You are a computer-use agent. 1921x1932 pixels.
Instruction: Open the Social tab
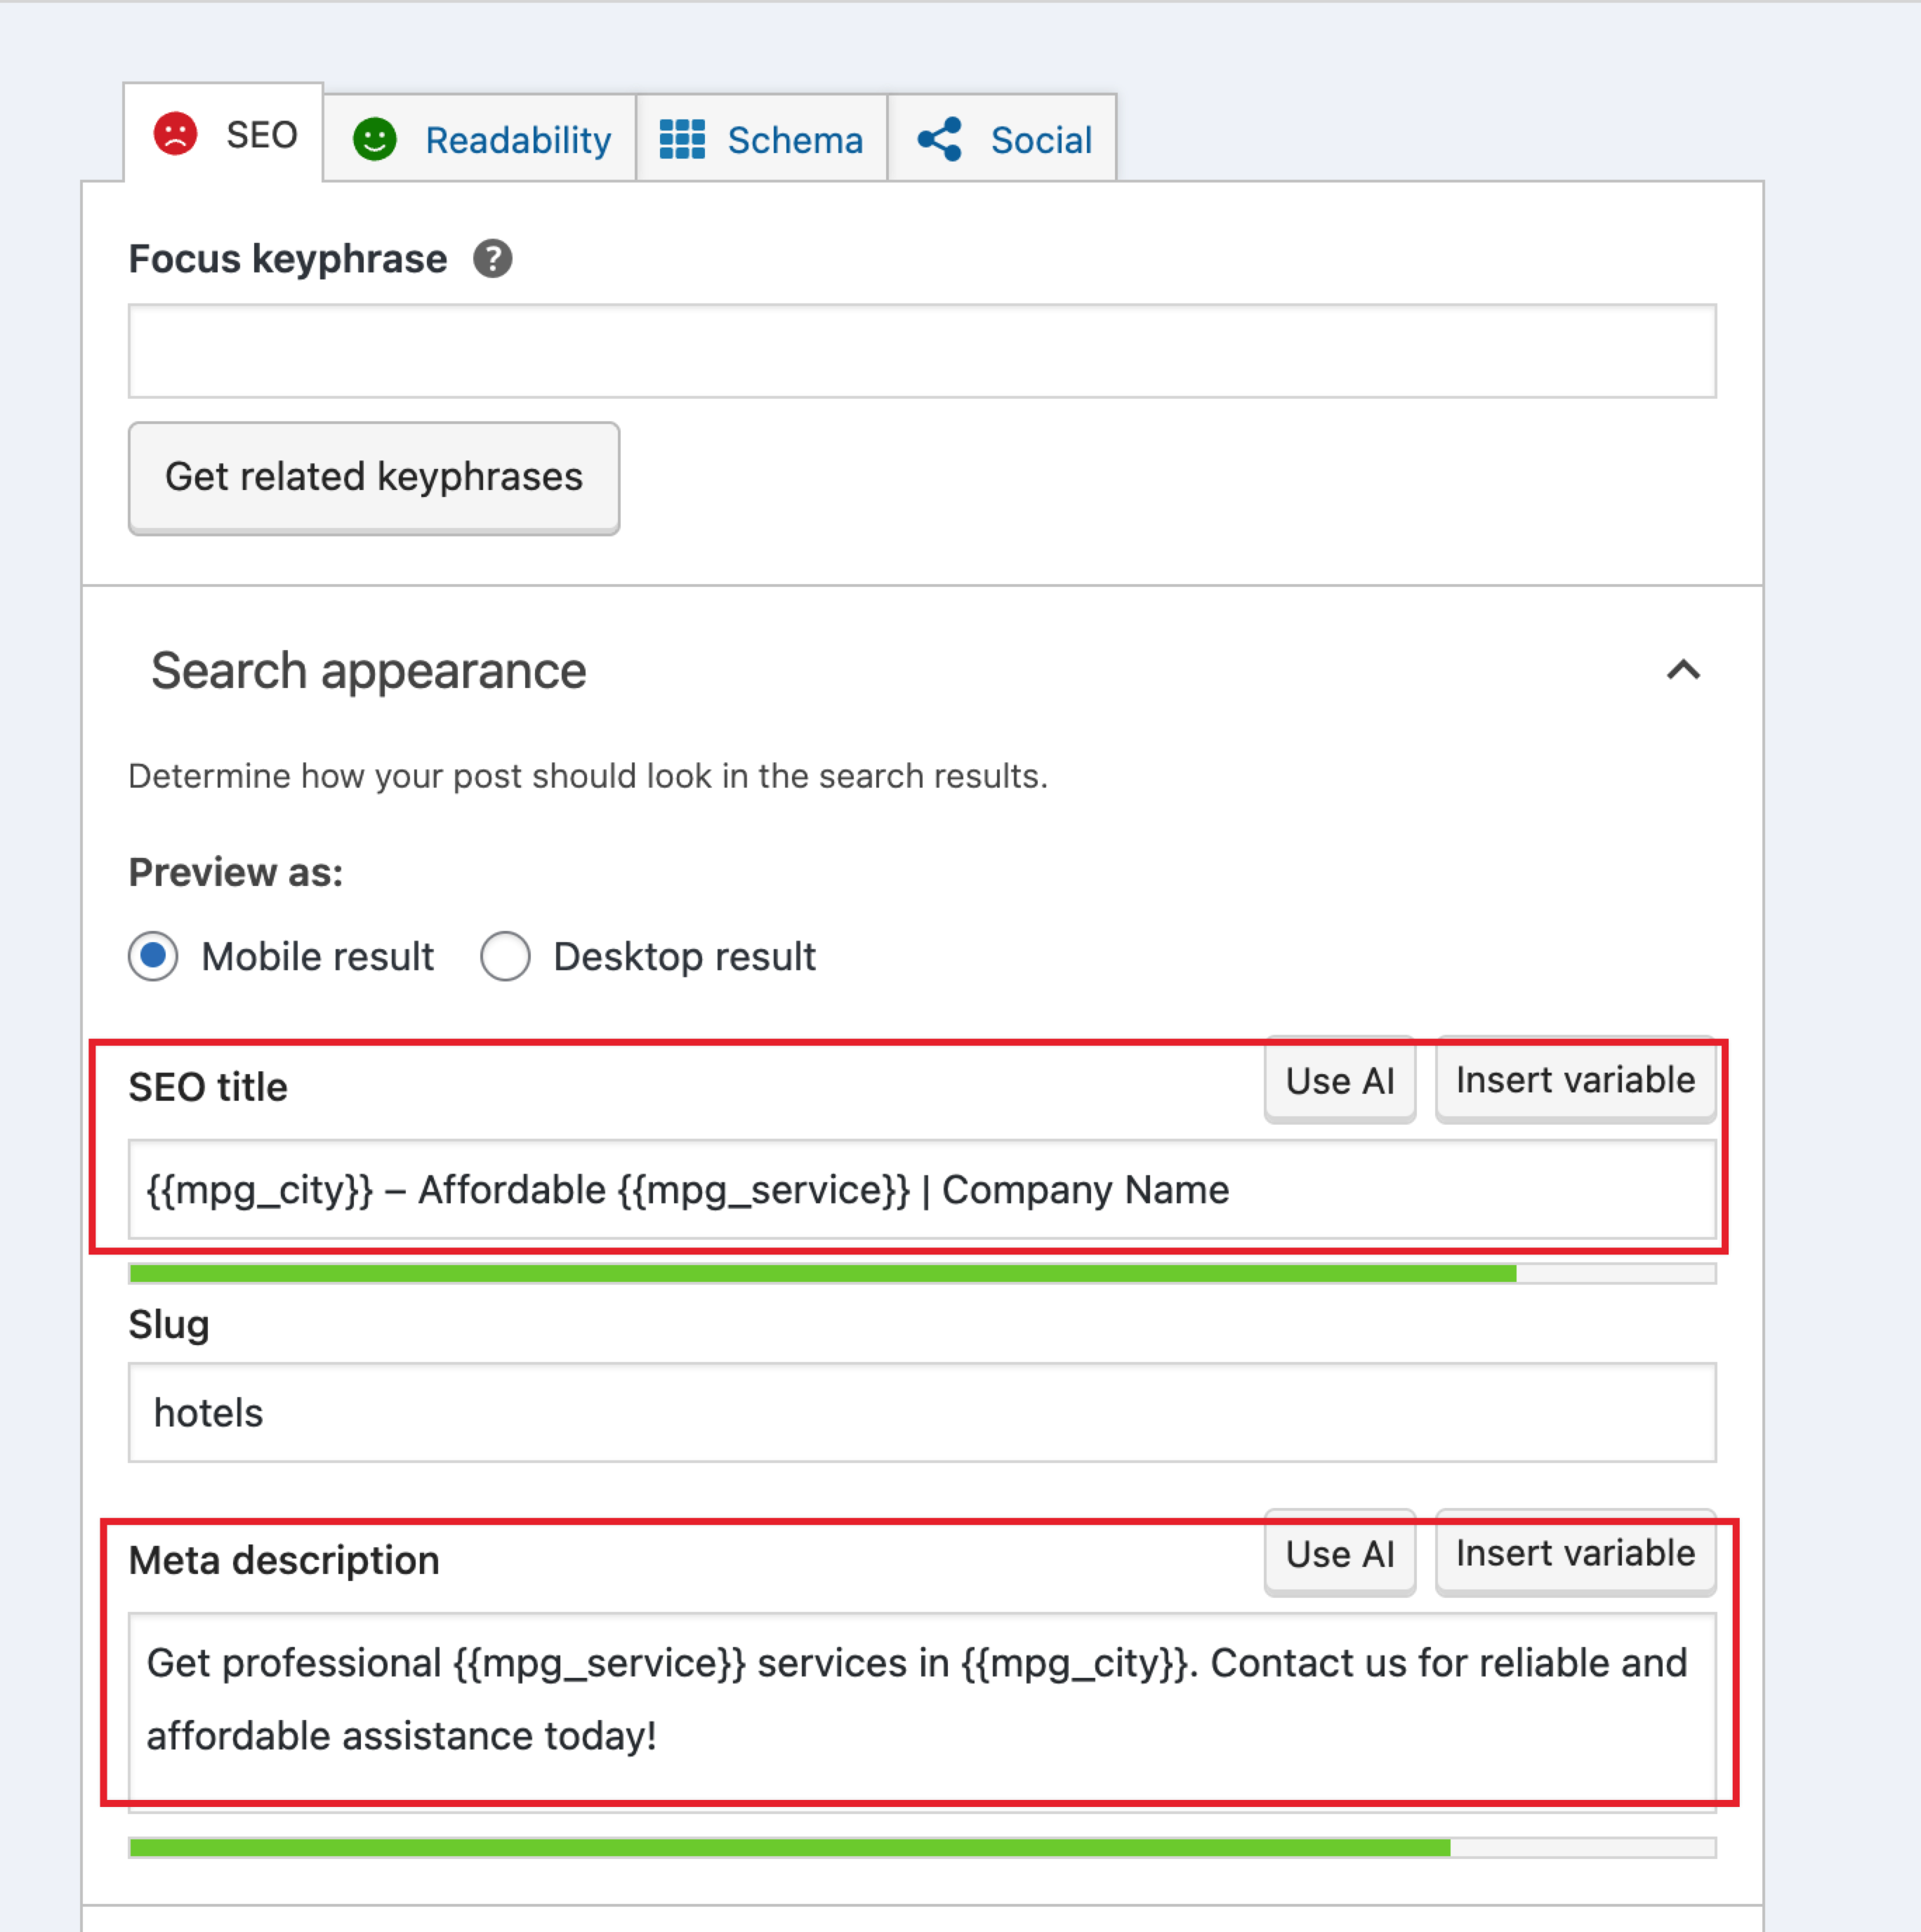click(1040, 140)
